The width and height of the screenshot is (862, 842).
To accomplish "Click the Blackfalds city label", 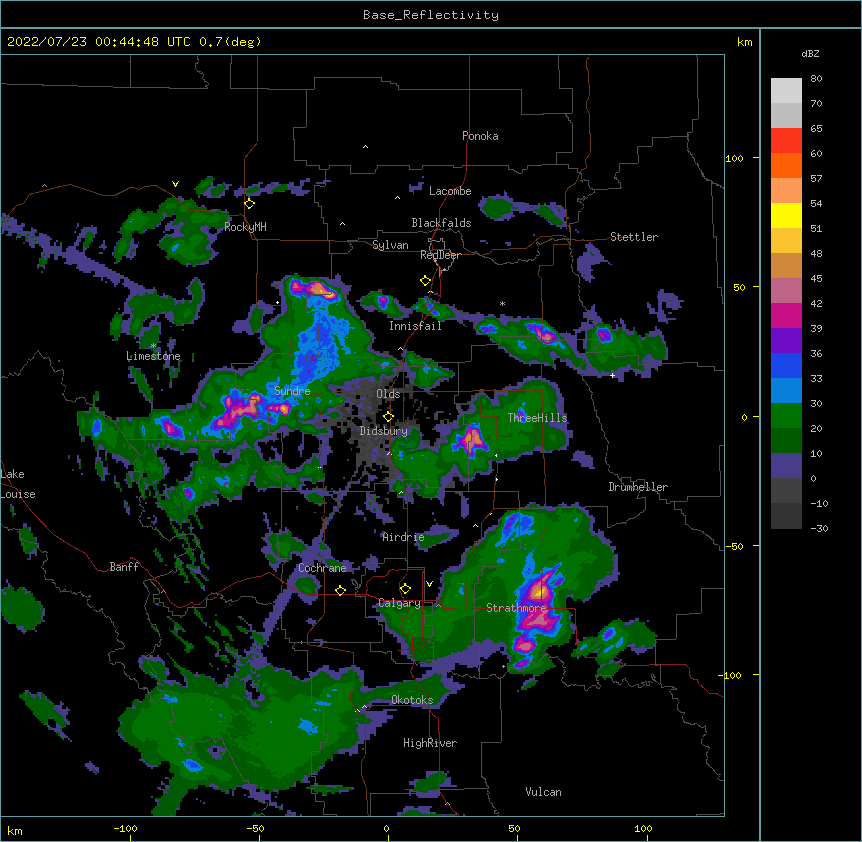I will coord(441,223).
